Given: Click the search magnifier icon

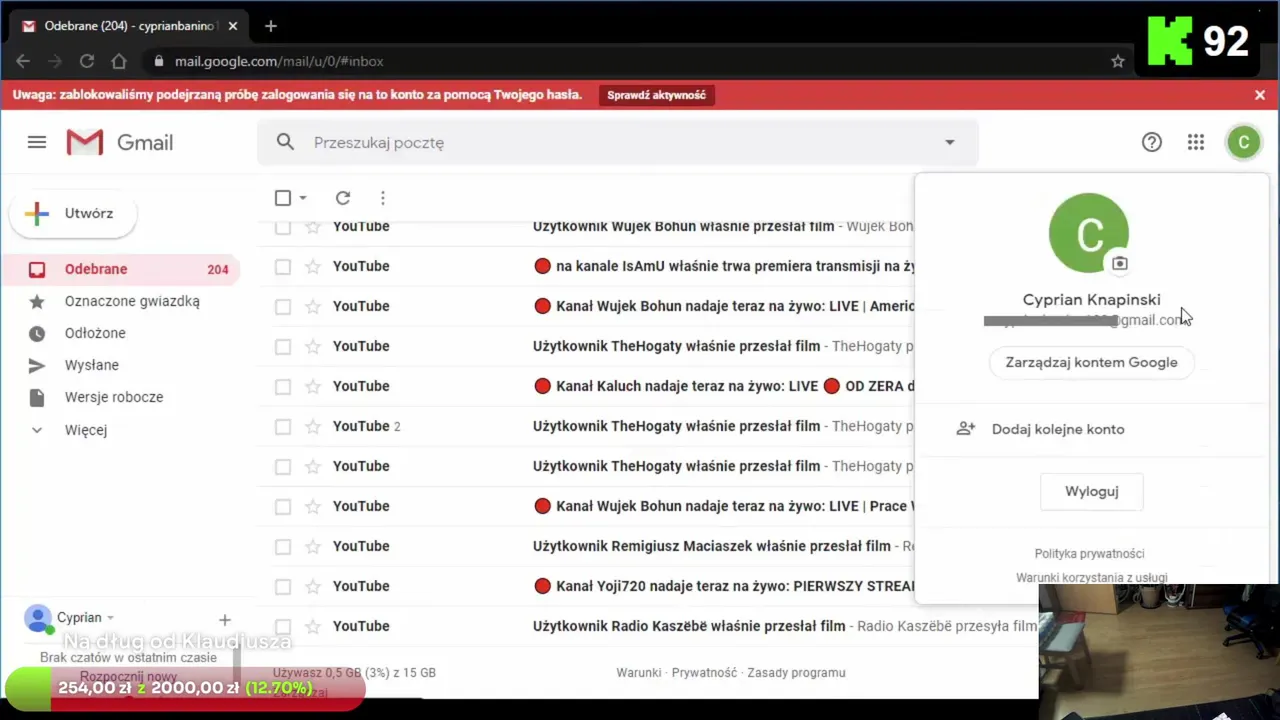Looking at the screenshot, I should pos(285,142).
